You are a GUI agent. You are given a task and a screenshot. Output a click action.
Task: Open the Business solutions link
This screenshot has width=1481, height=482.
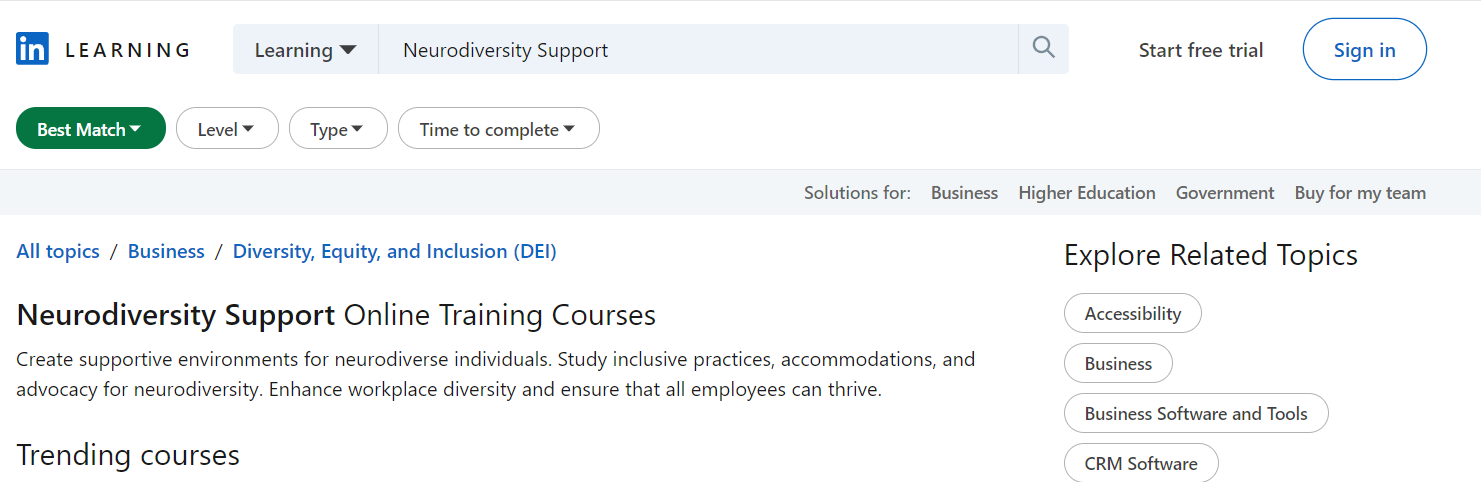click(964, 193)
